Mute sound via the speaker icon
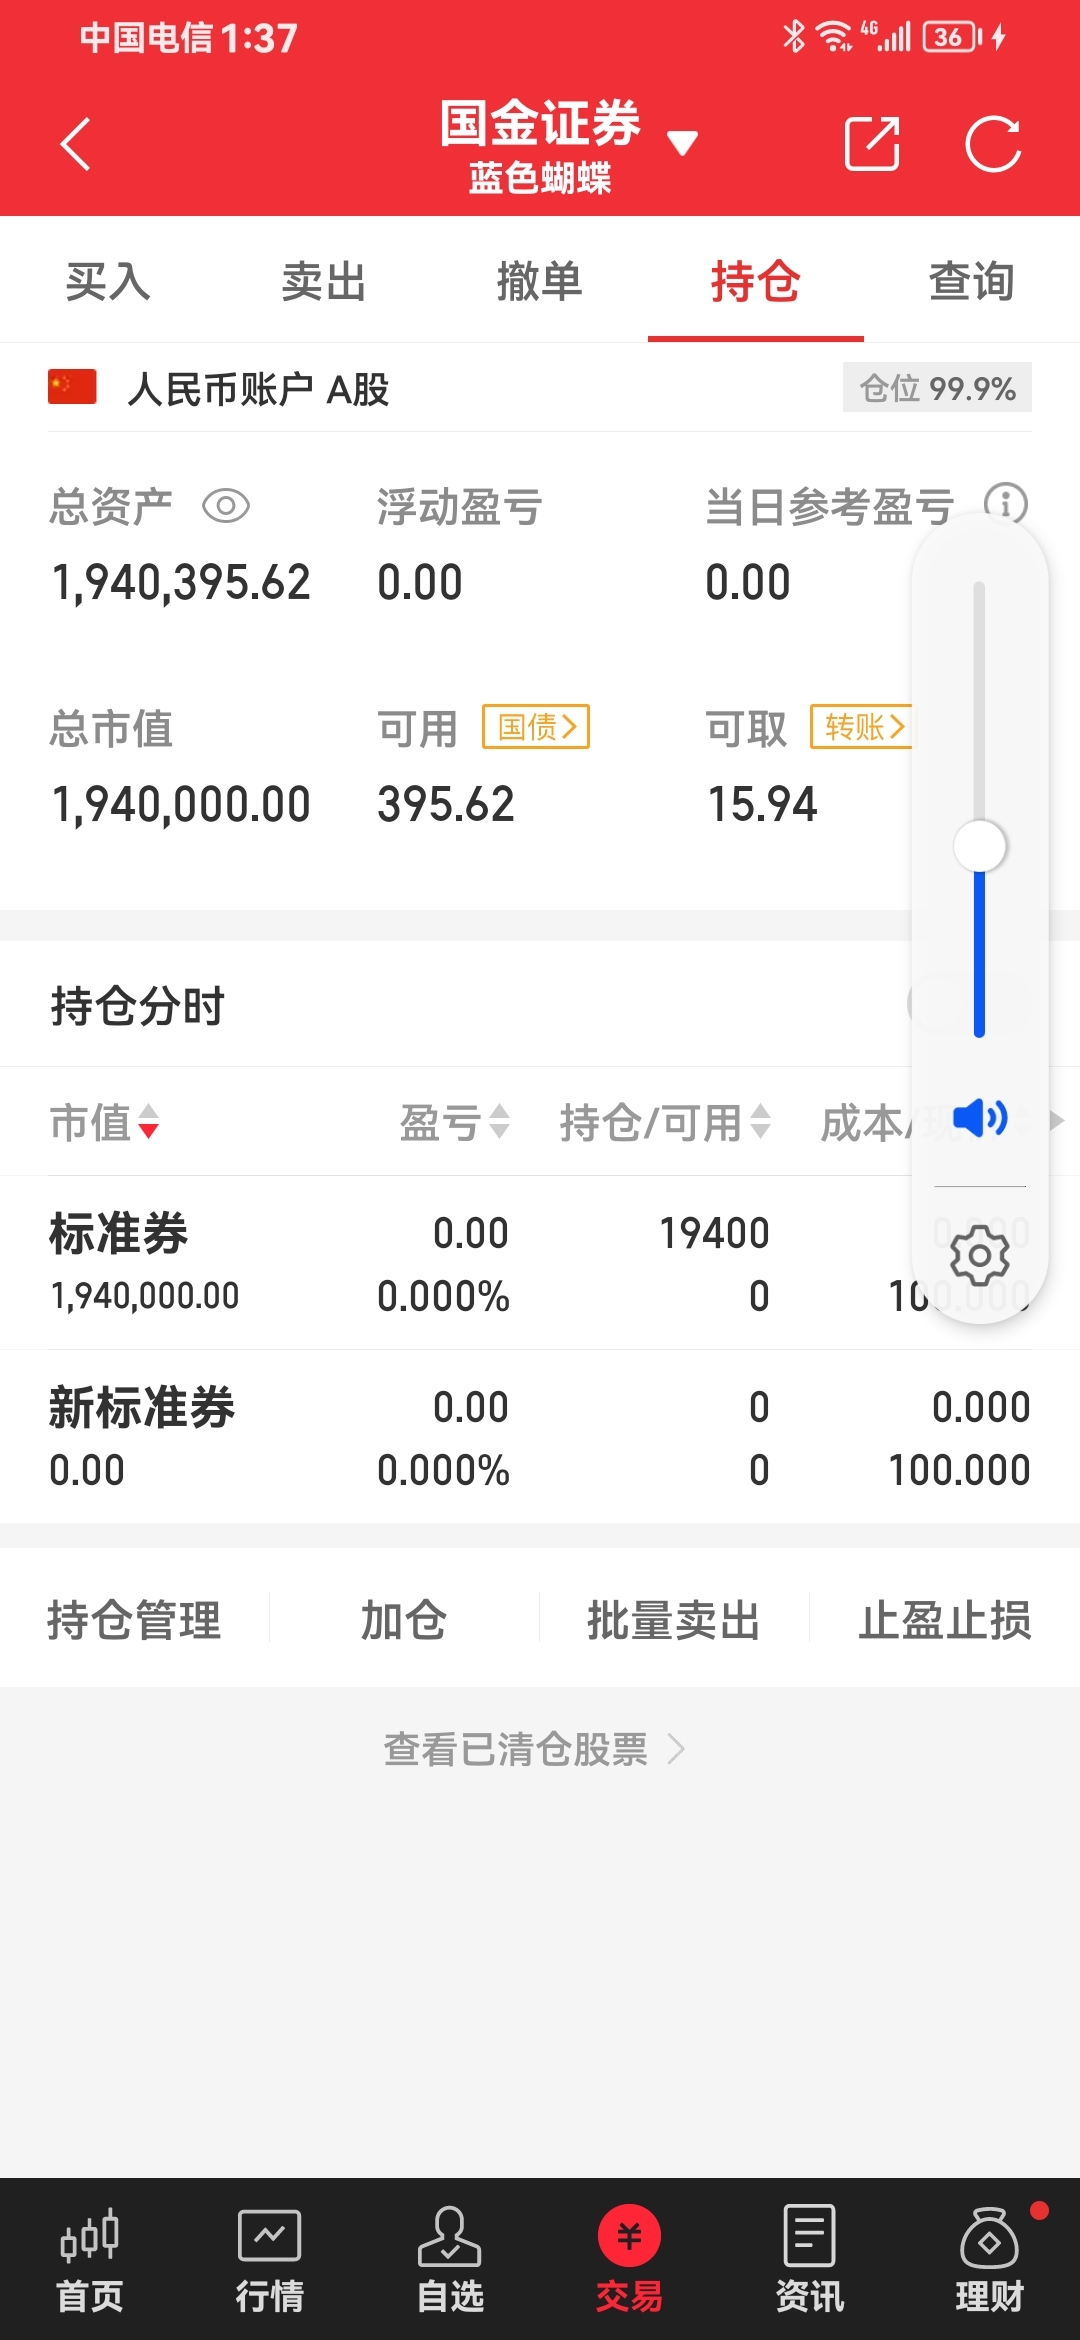1080x2340 pixels. tap(980, 1118)
